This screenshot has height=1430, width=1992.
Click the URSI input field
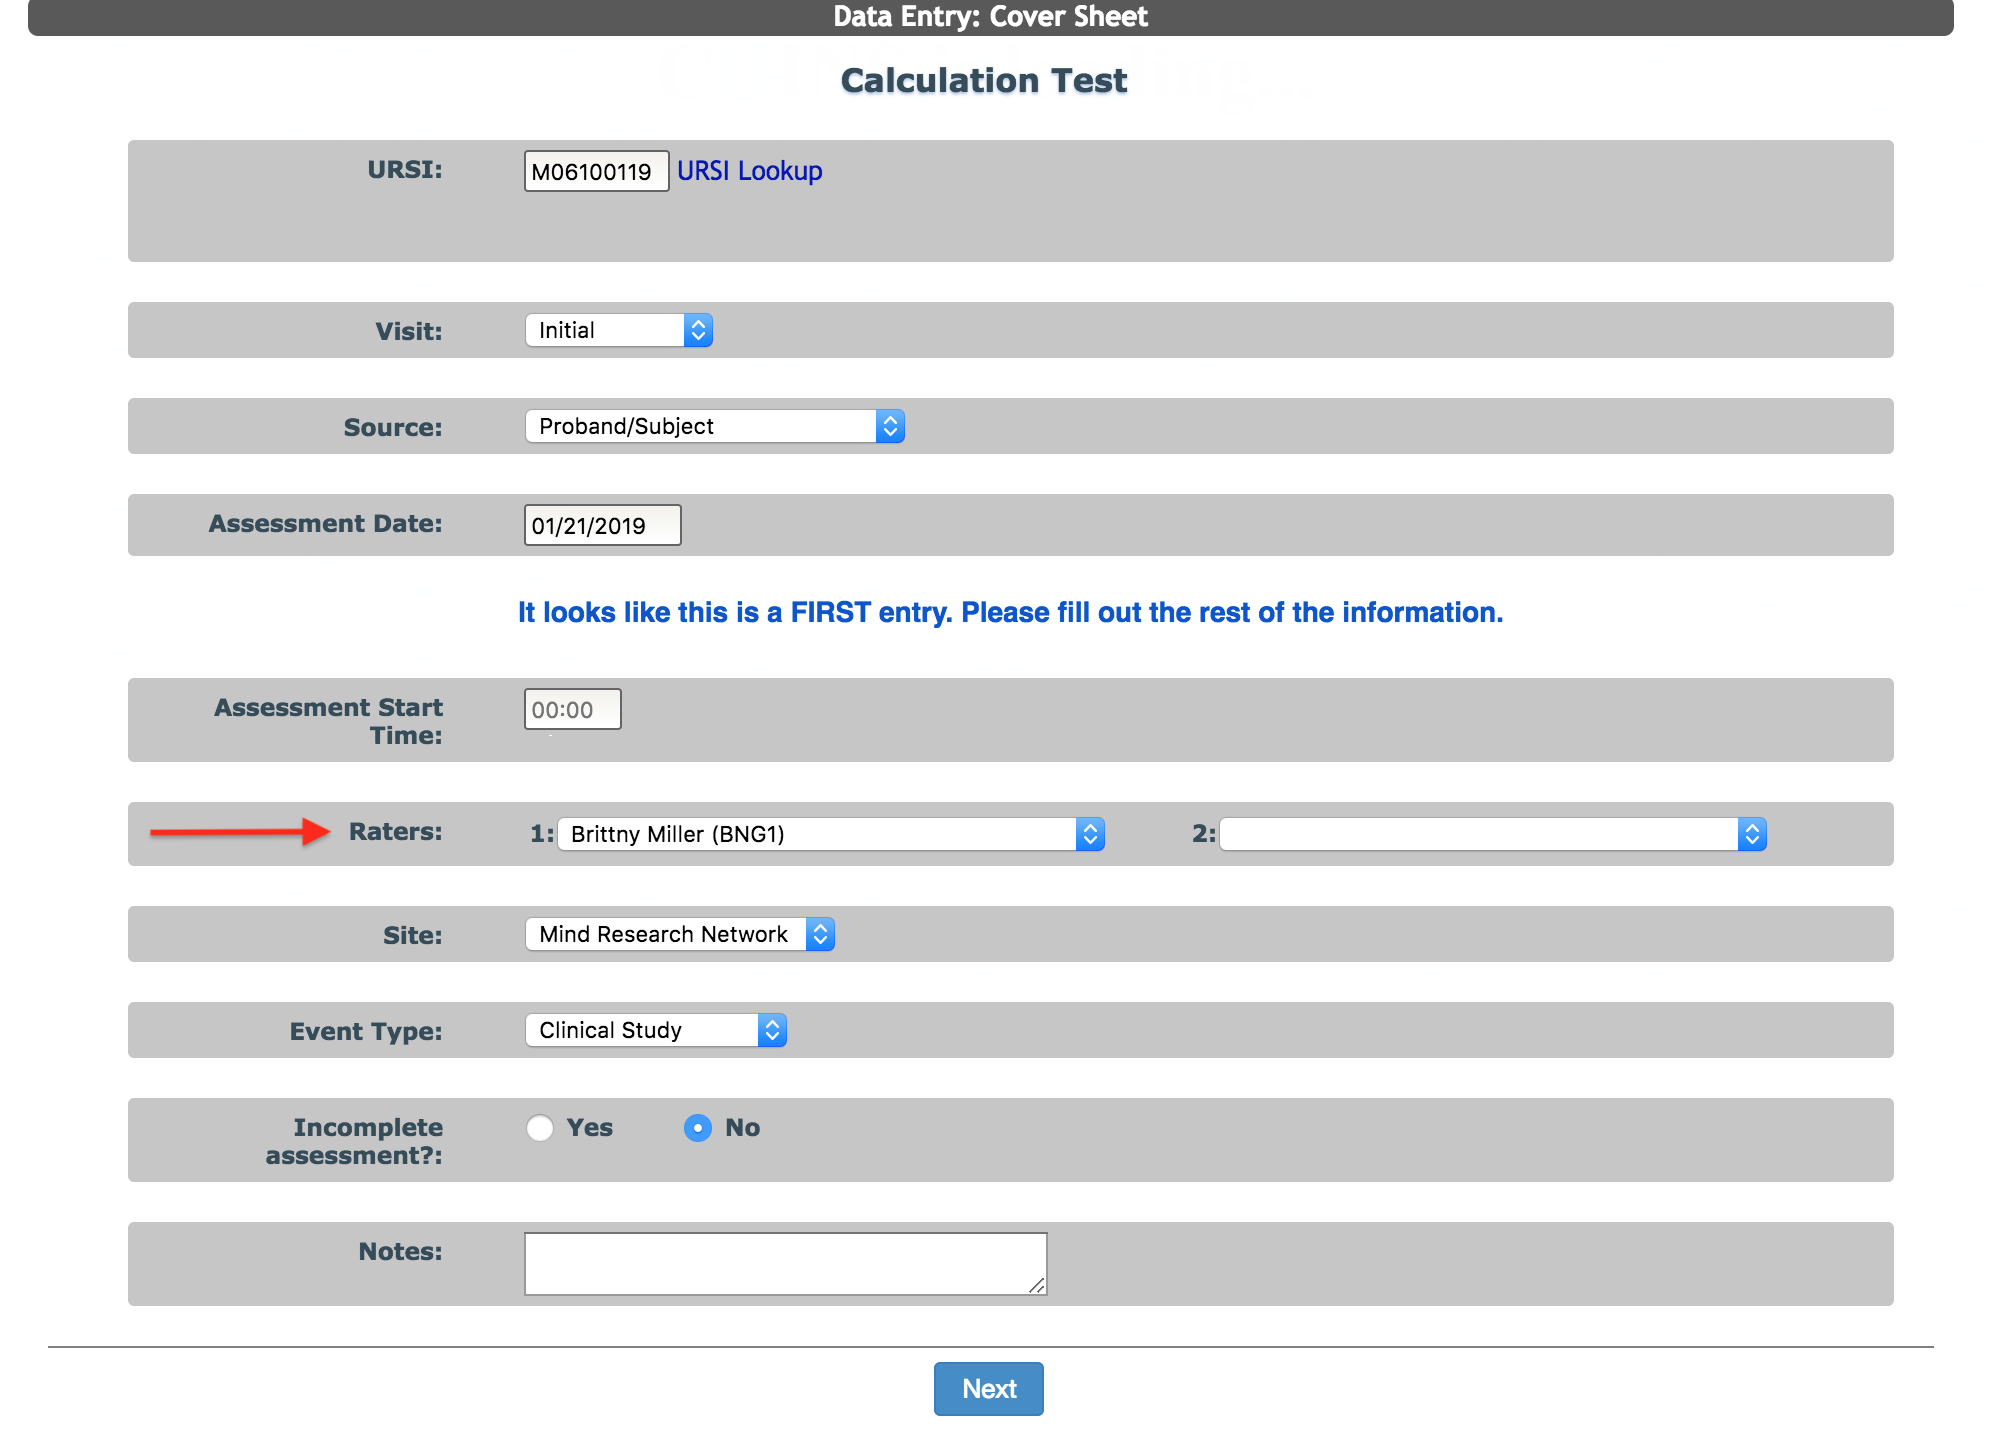596,171
